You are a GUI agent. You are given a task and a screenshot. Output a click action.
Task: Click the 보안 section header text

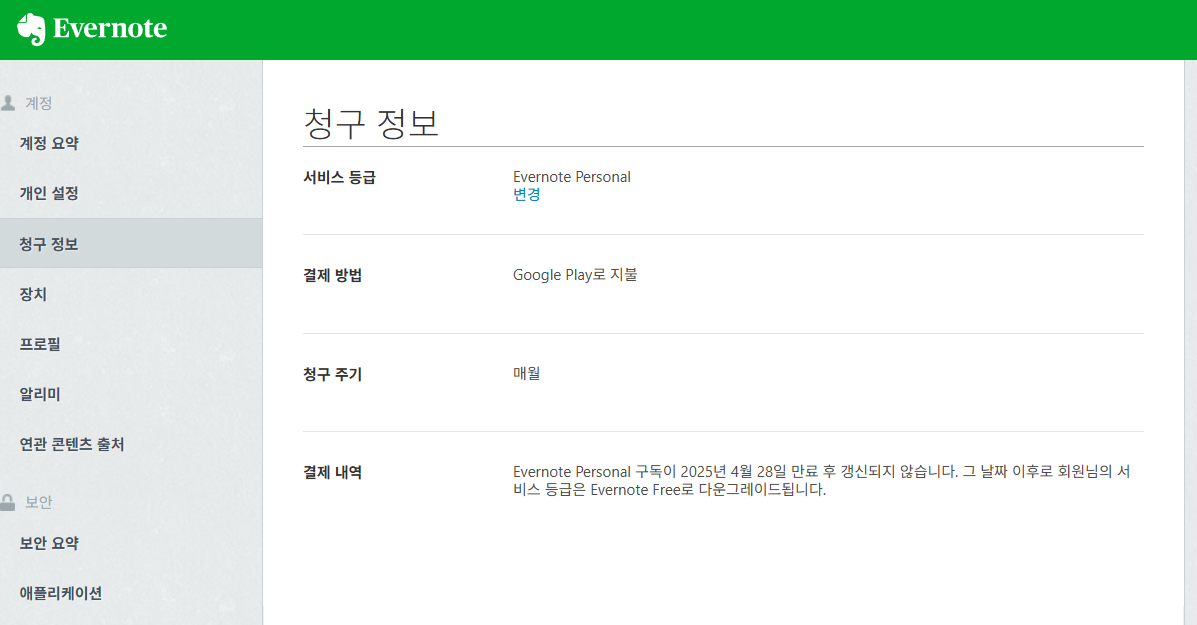(x=38, y=501)
